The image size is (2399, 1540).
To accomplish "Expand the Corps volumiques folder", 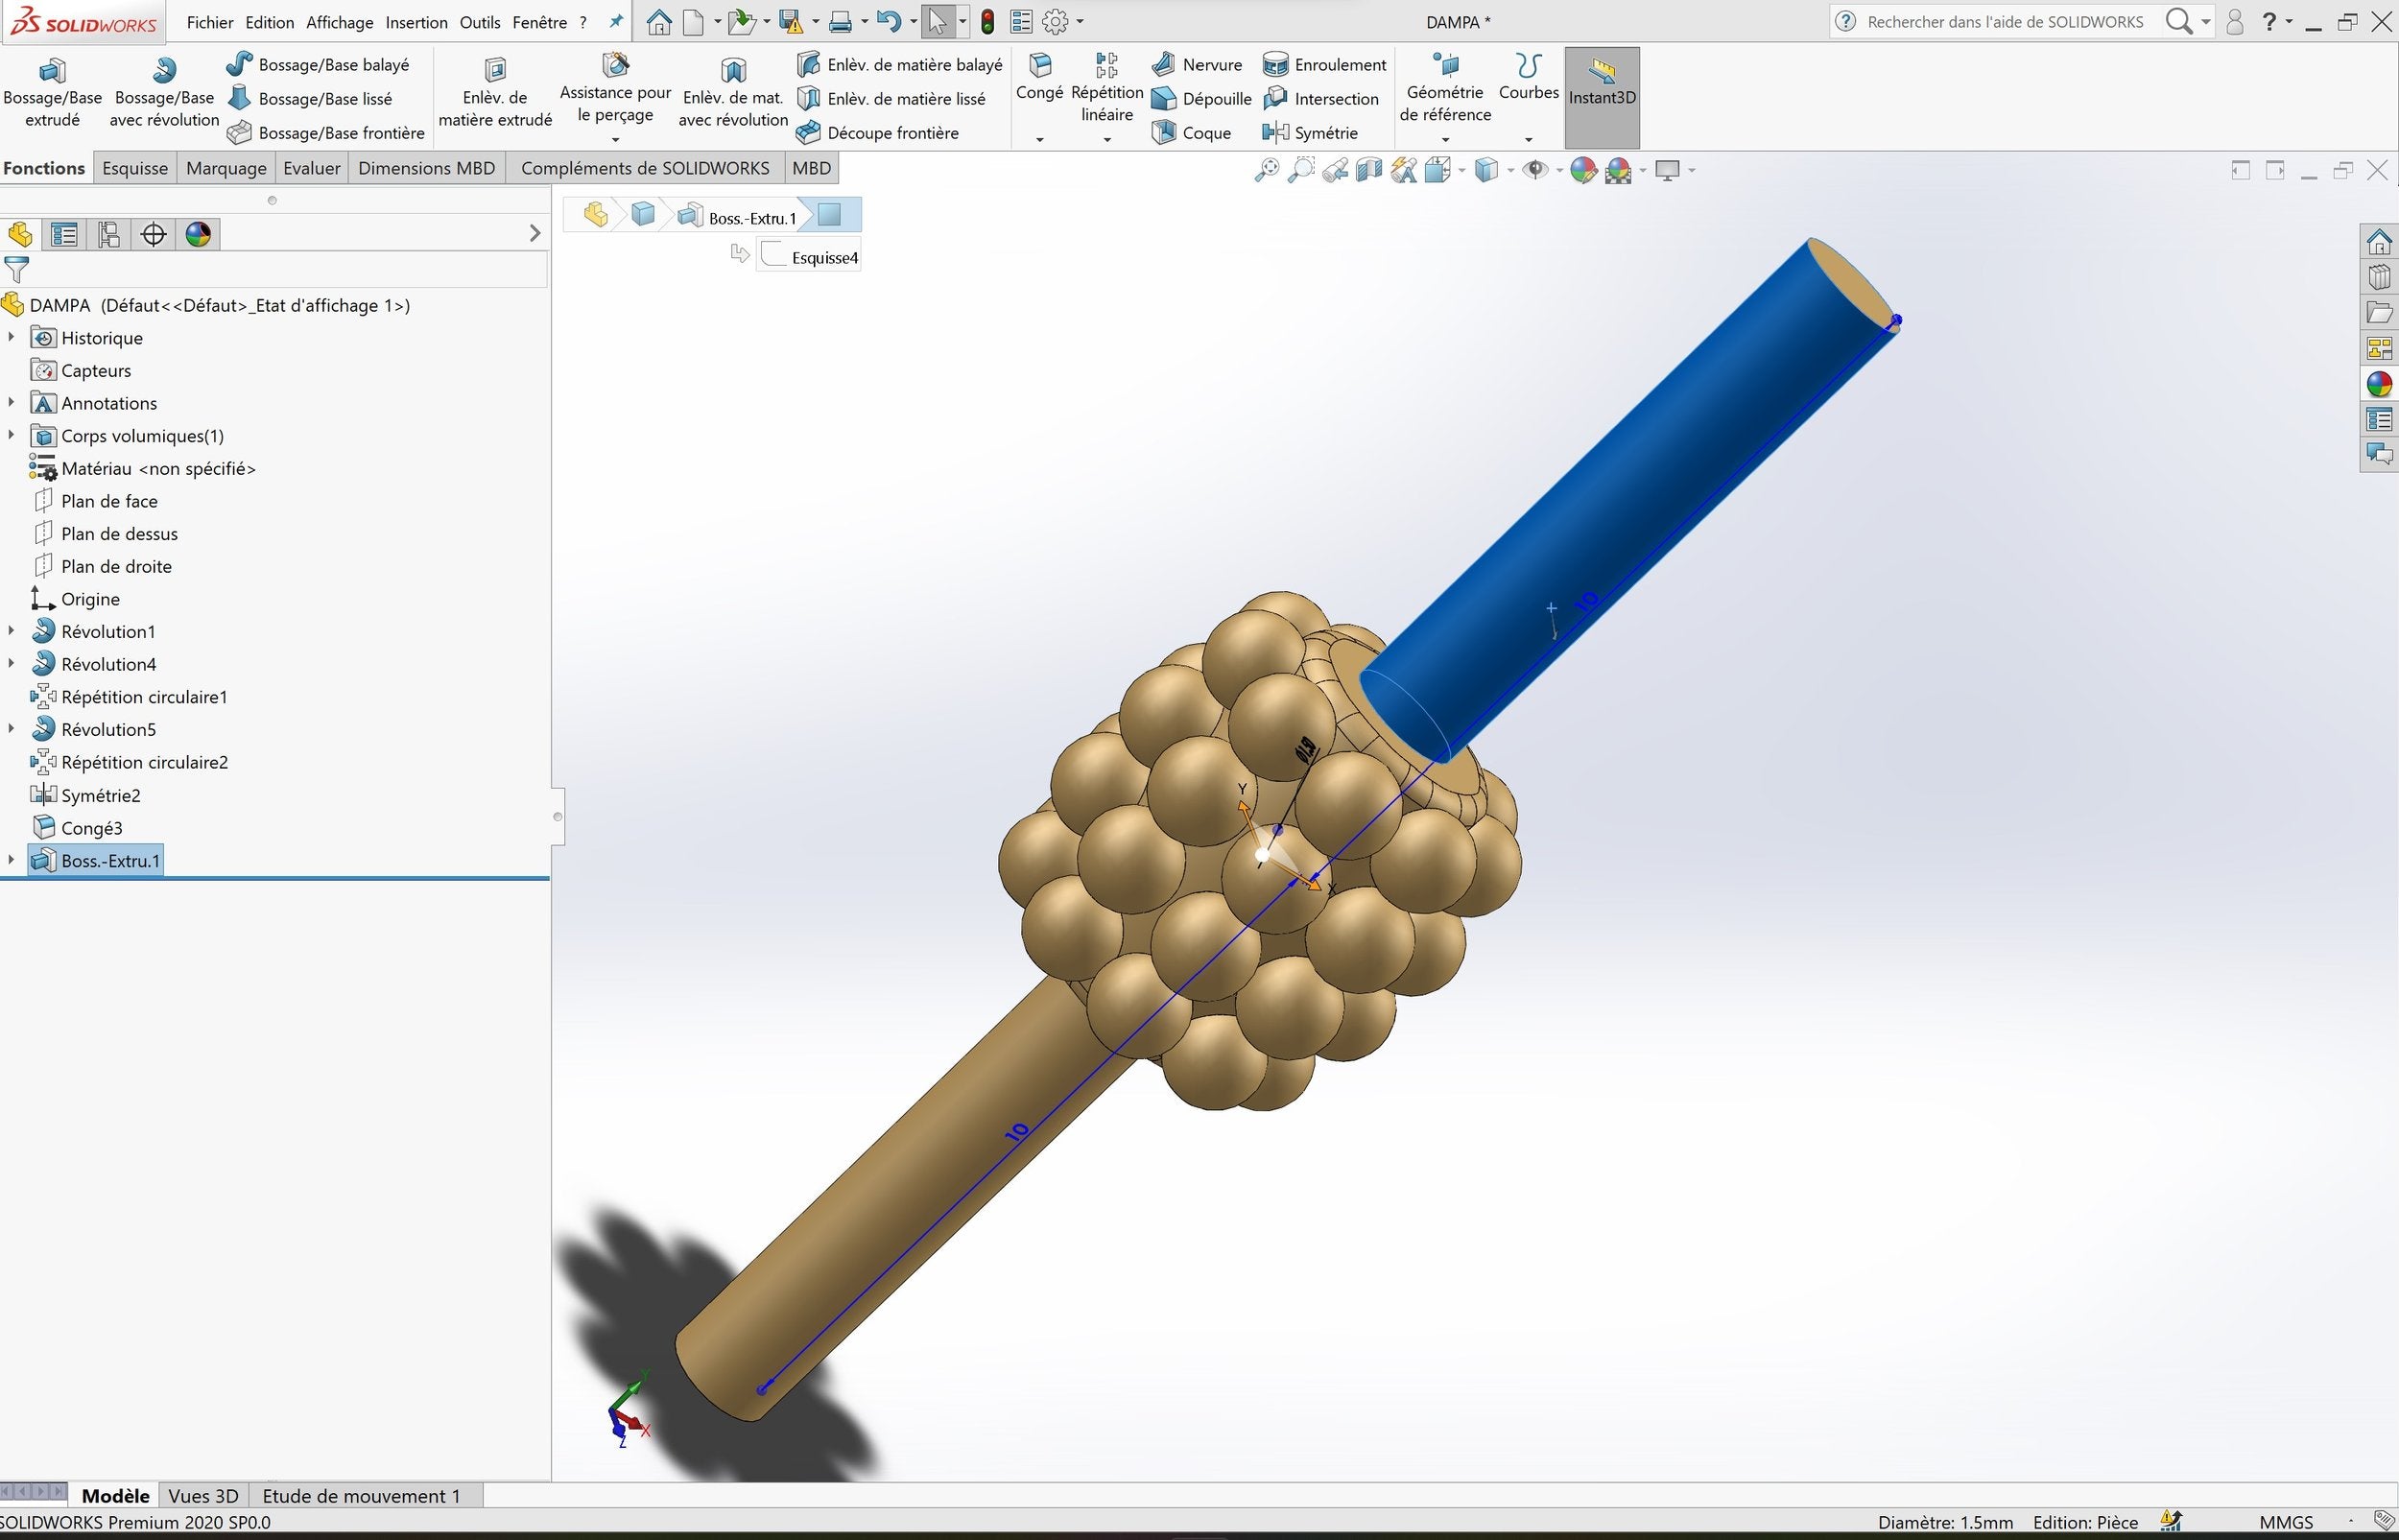I will tap(11, 436).
